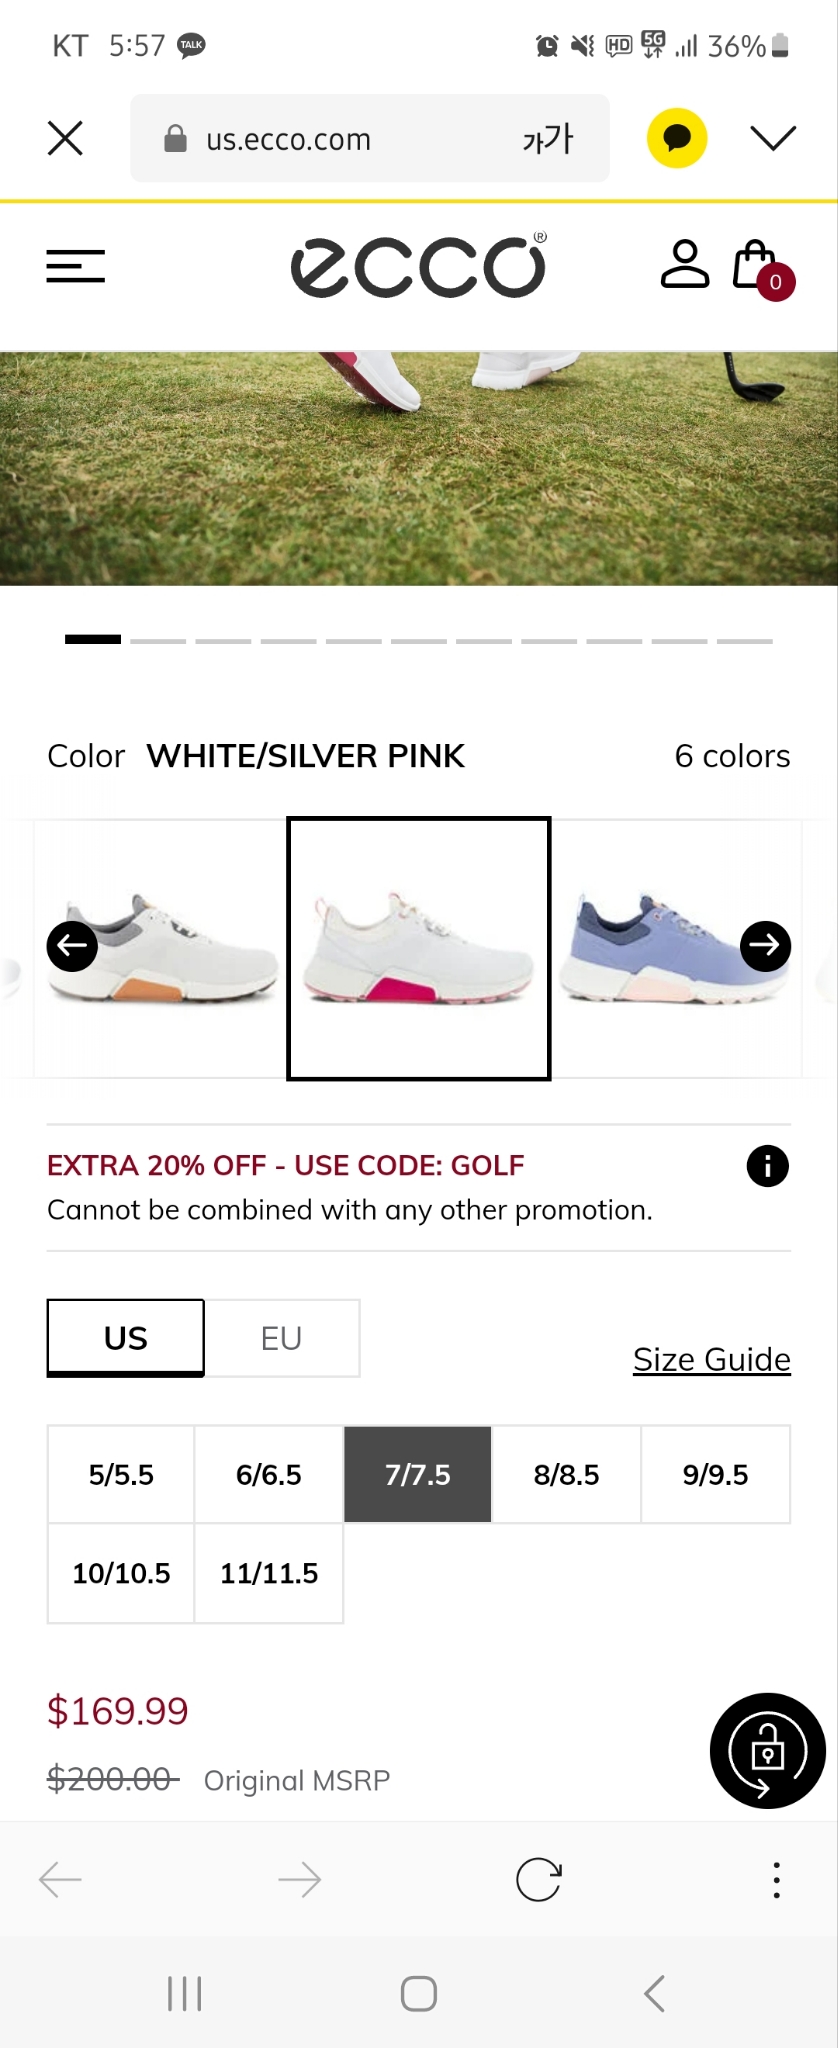Select size 8/8.5
The image size is (838, 2048).
pyautogui.click(x=566, y=1475)
